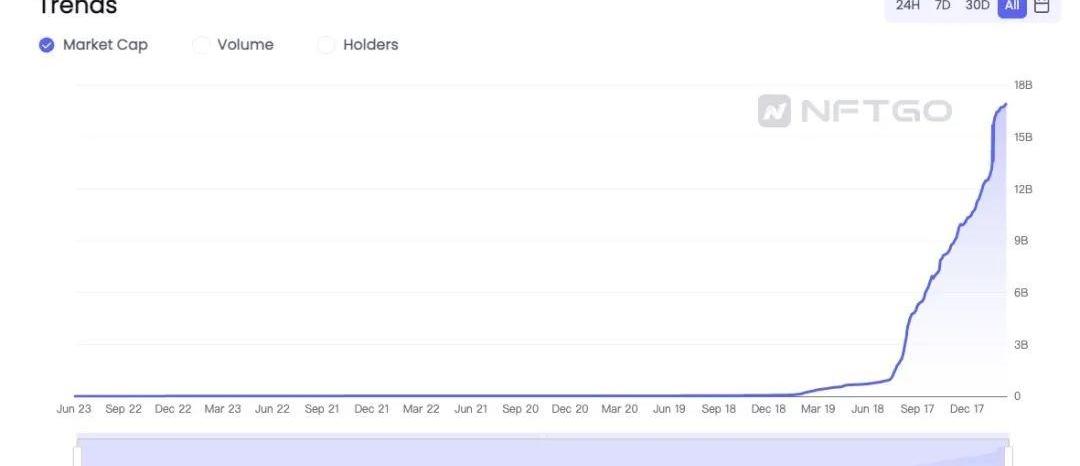The image size is (1080, 466).
Task: Select the All time range
Action: 1012,6
